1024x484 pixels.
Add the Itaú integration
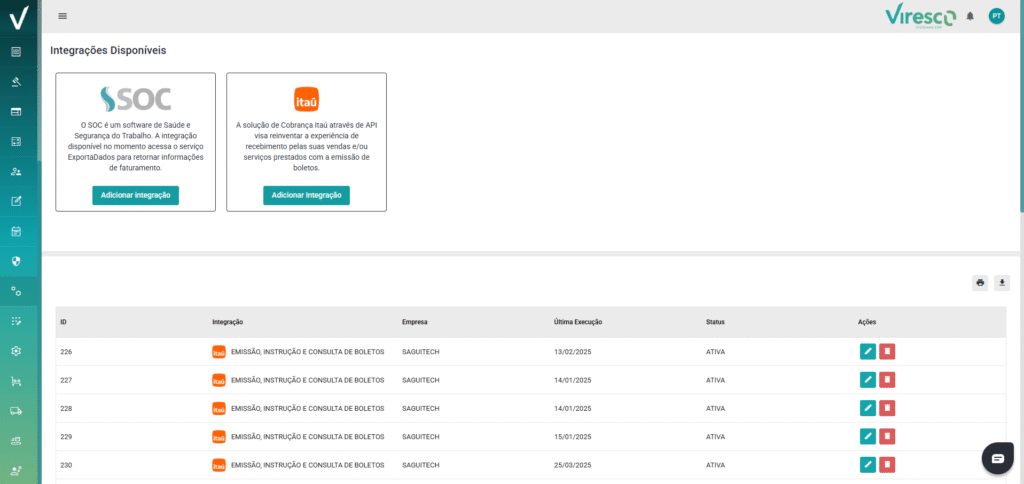[306, 195]
